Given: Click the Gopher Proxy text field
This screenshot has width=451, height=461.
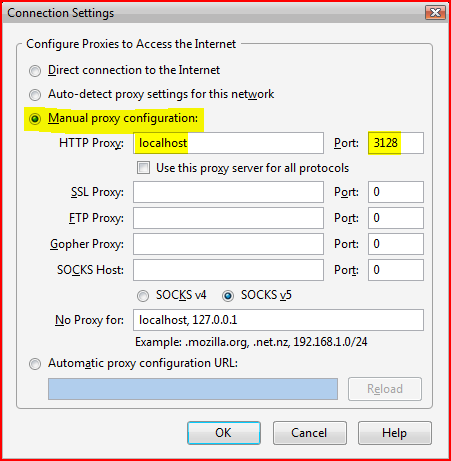Looking at the screenshot, I should [228, 244].
